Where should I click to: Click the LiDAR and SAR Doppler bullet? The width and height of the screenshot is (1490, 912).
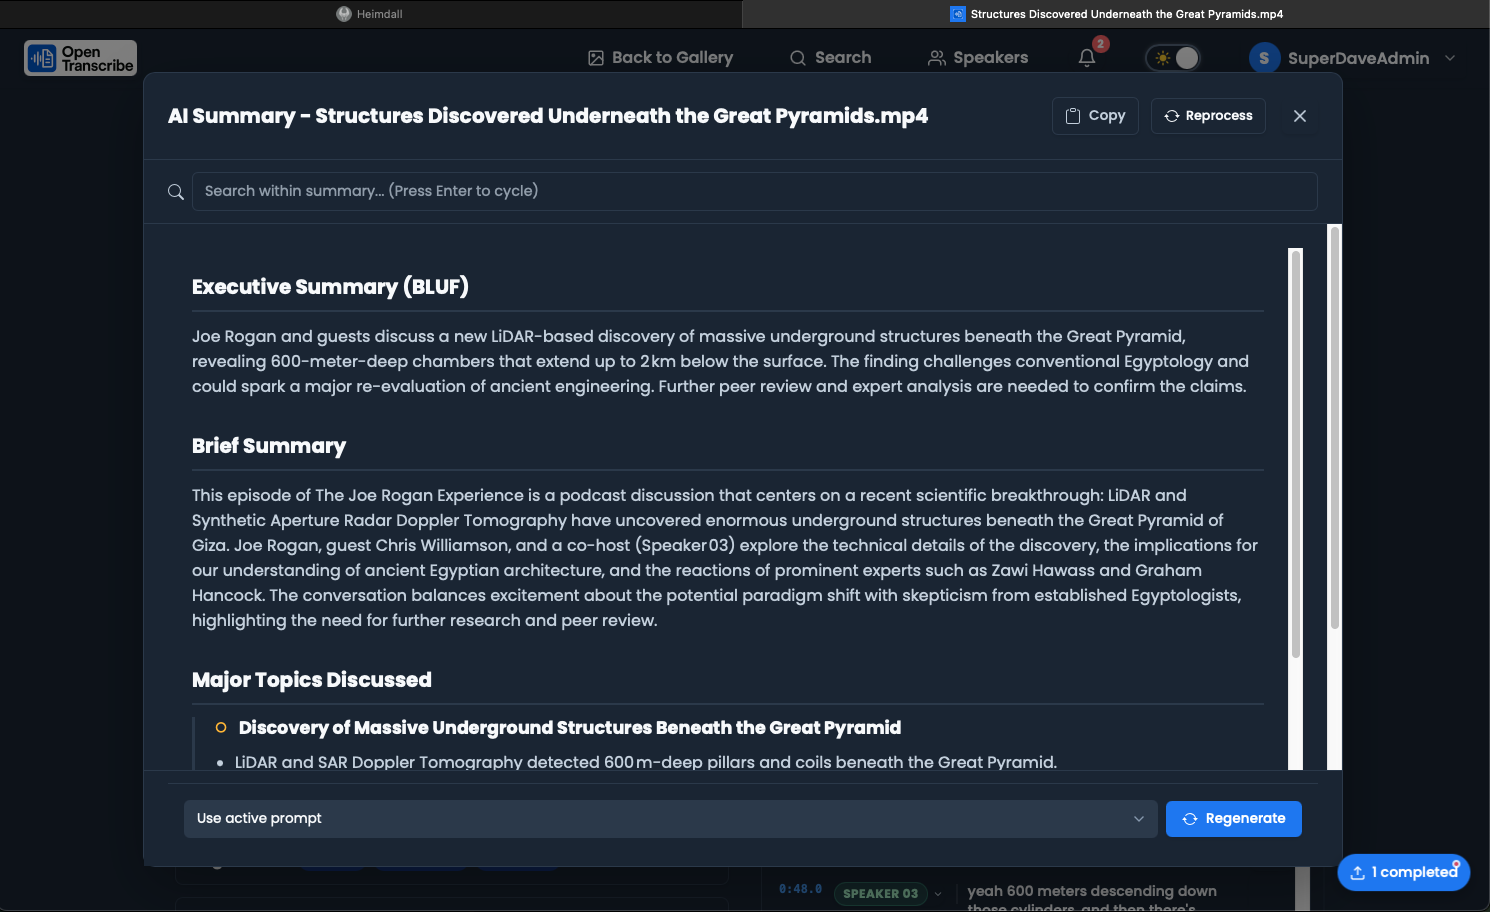(646, 762)
